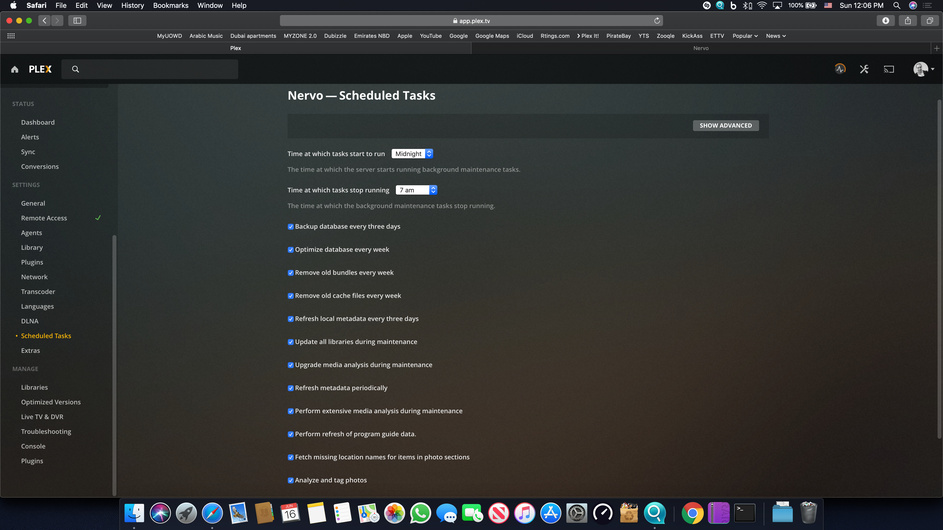Open a new Safari tab with plus
Screen dimensions: 943x530
[x=936, y=48]
